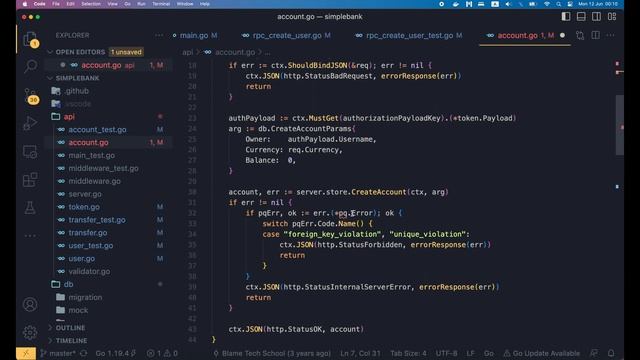The height and width of the screenshot is (360, 640).
Task: Click the synchronize changes icon in status bar
Action: tap(84, 353)
